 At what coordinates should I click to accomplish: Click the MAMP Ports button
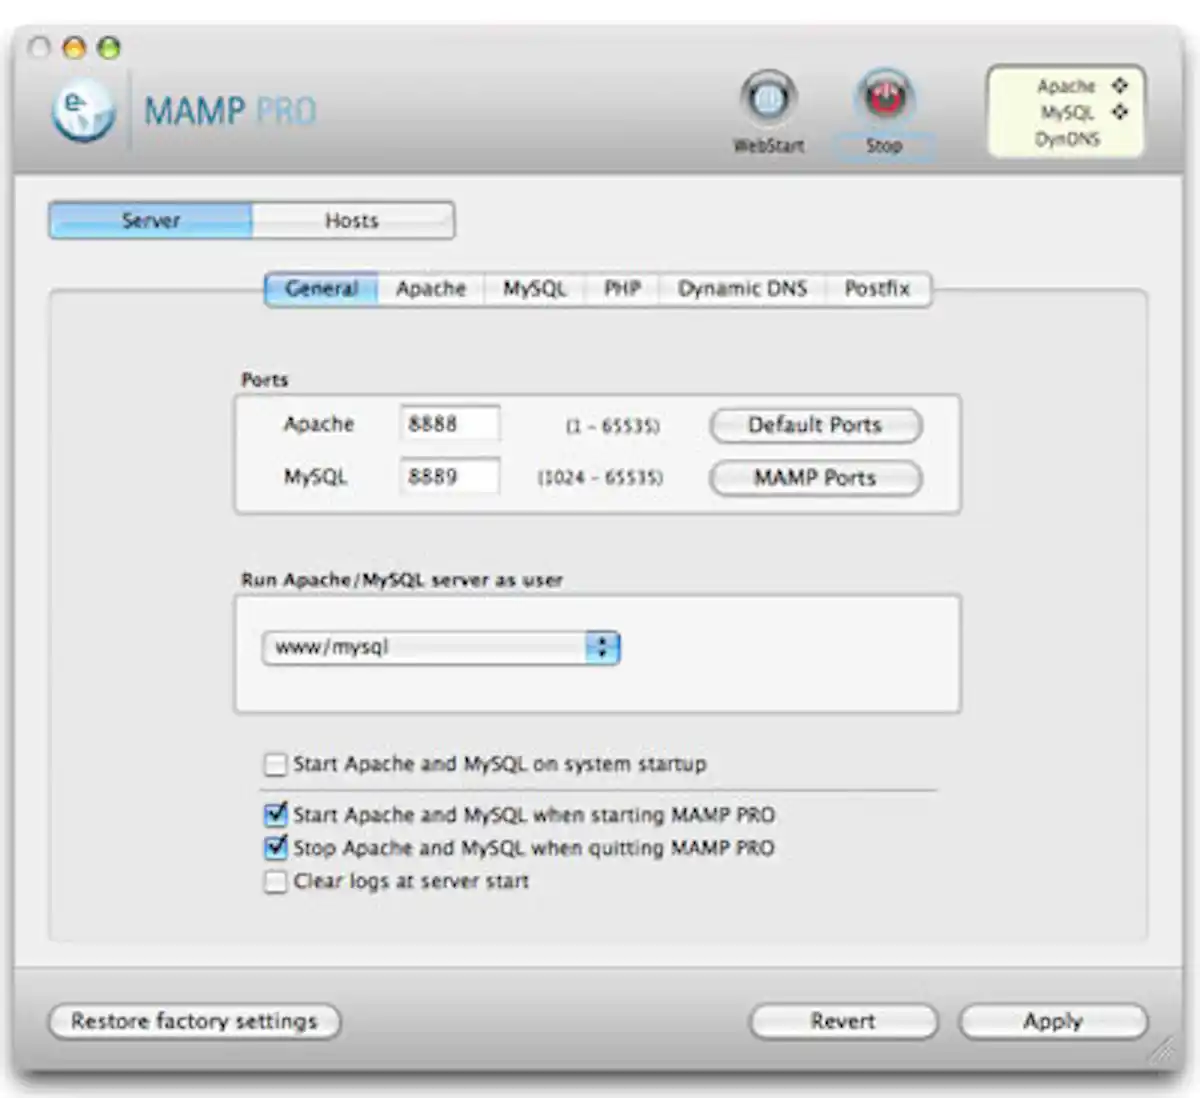[815, 478]
